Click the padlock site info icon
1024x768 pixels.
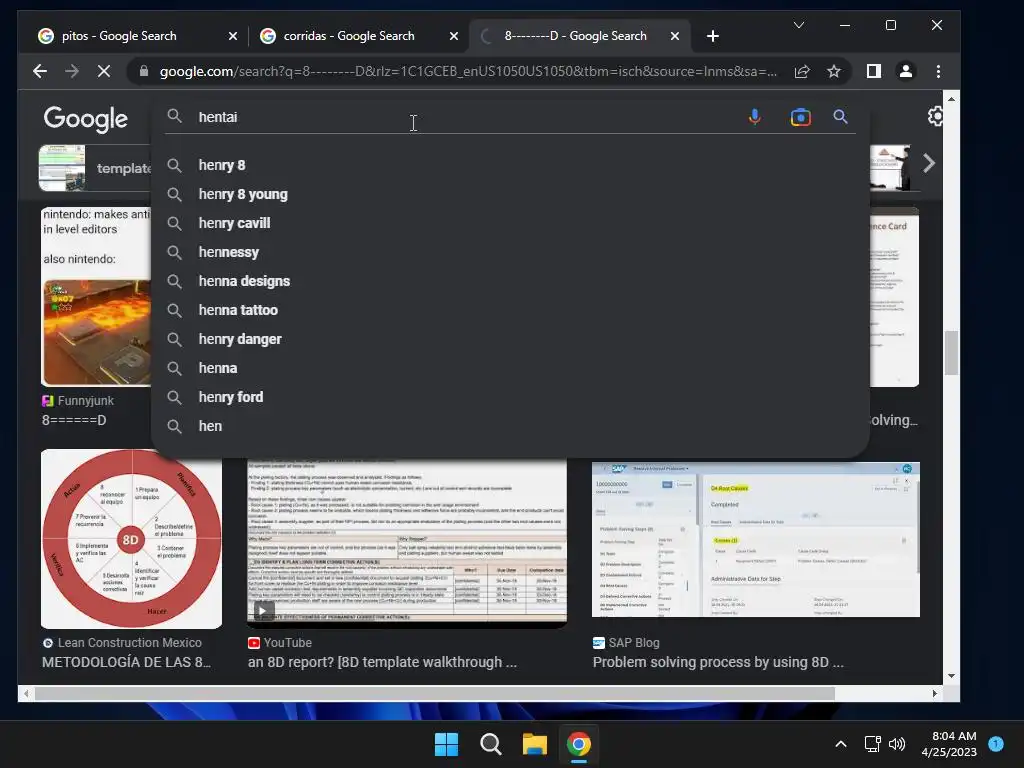pyautogui.click(x=144, y=71)
